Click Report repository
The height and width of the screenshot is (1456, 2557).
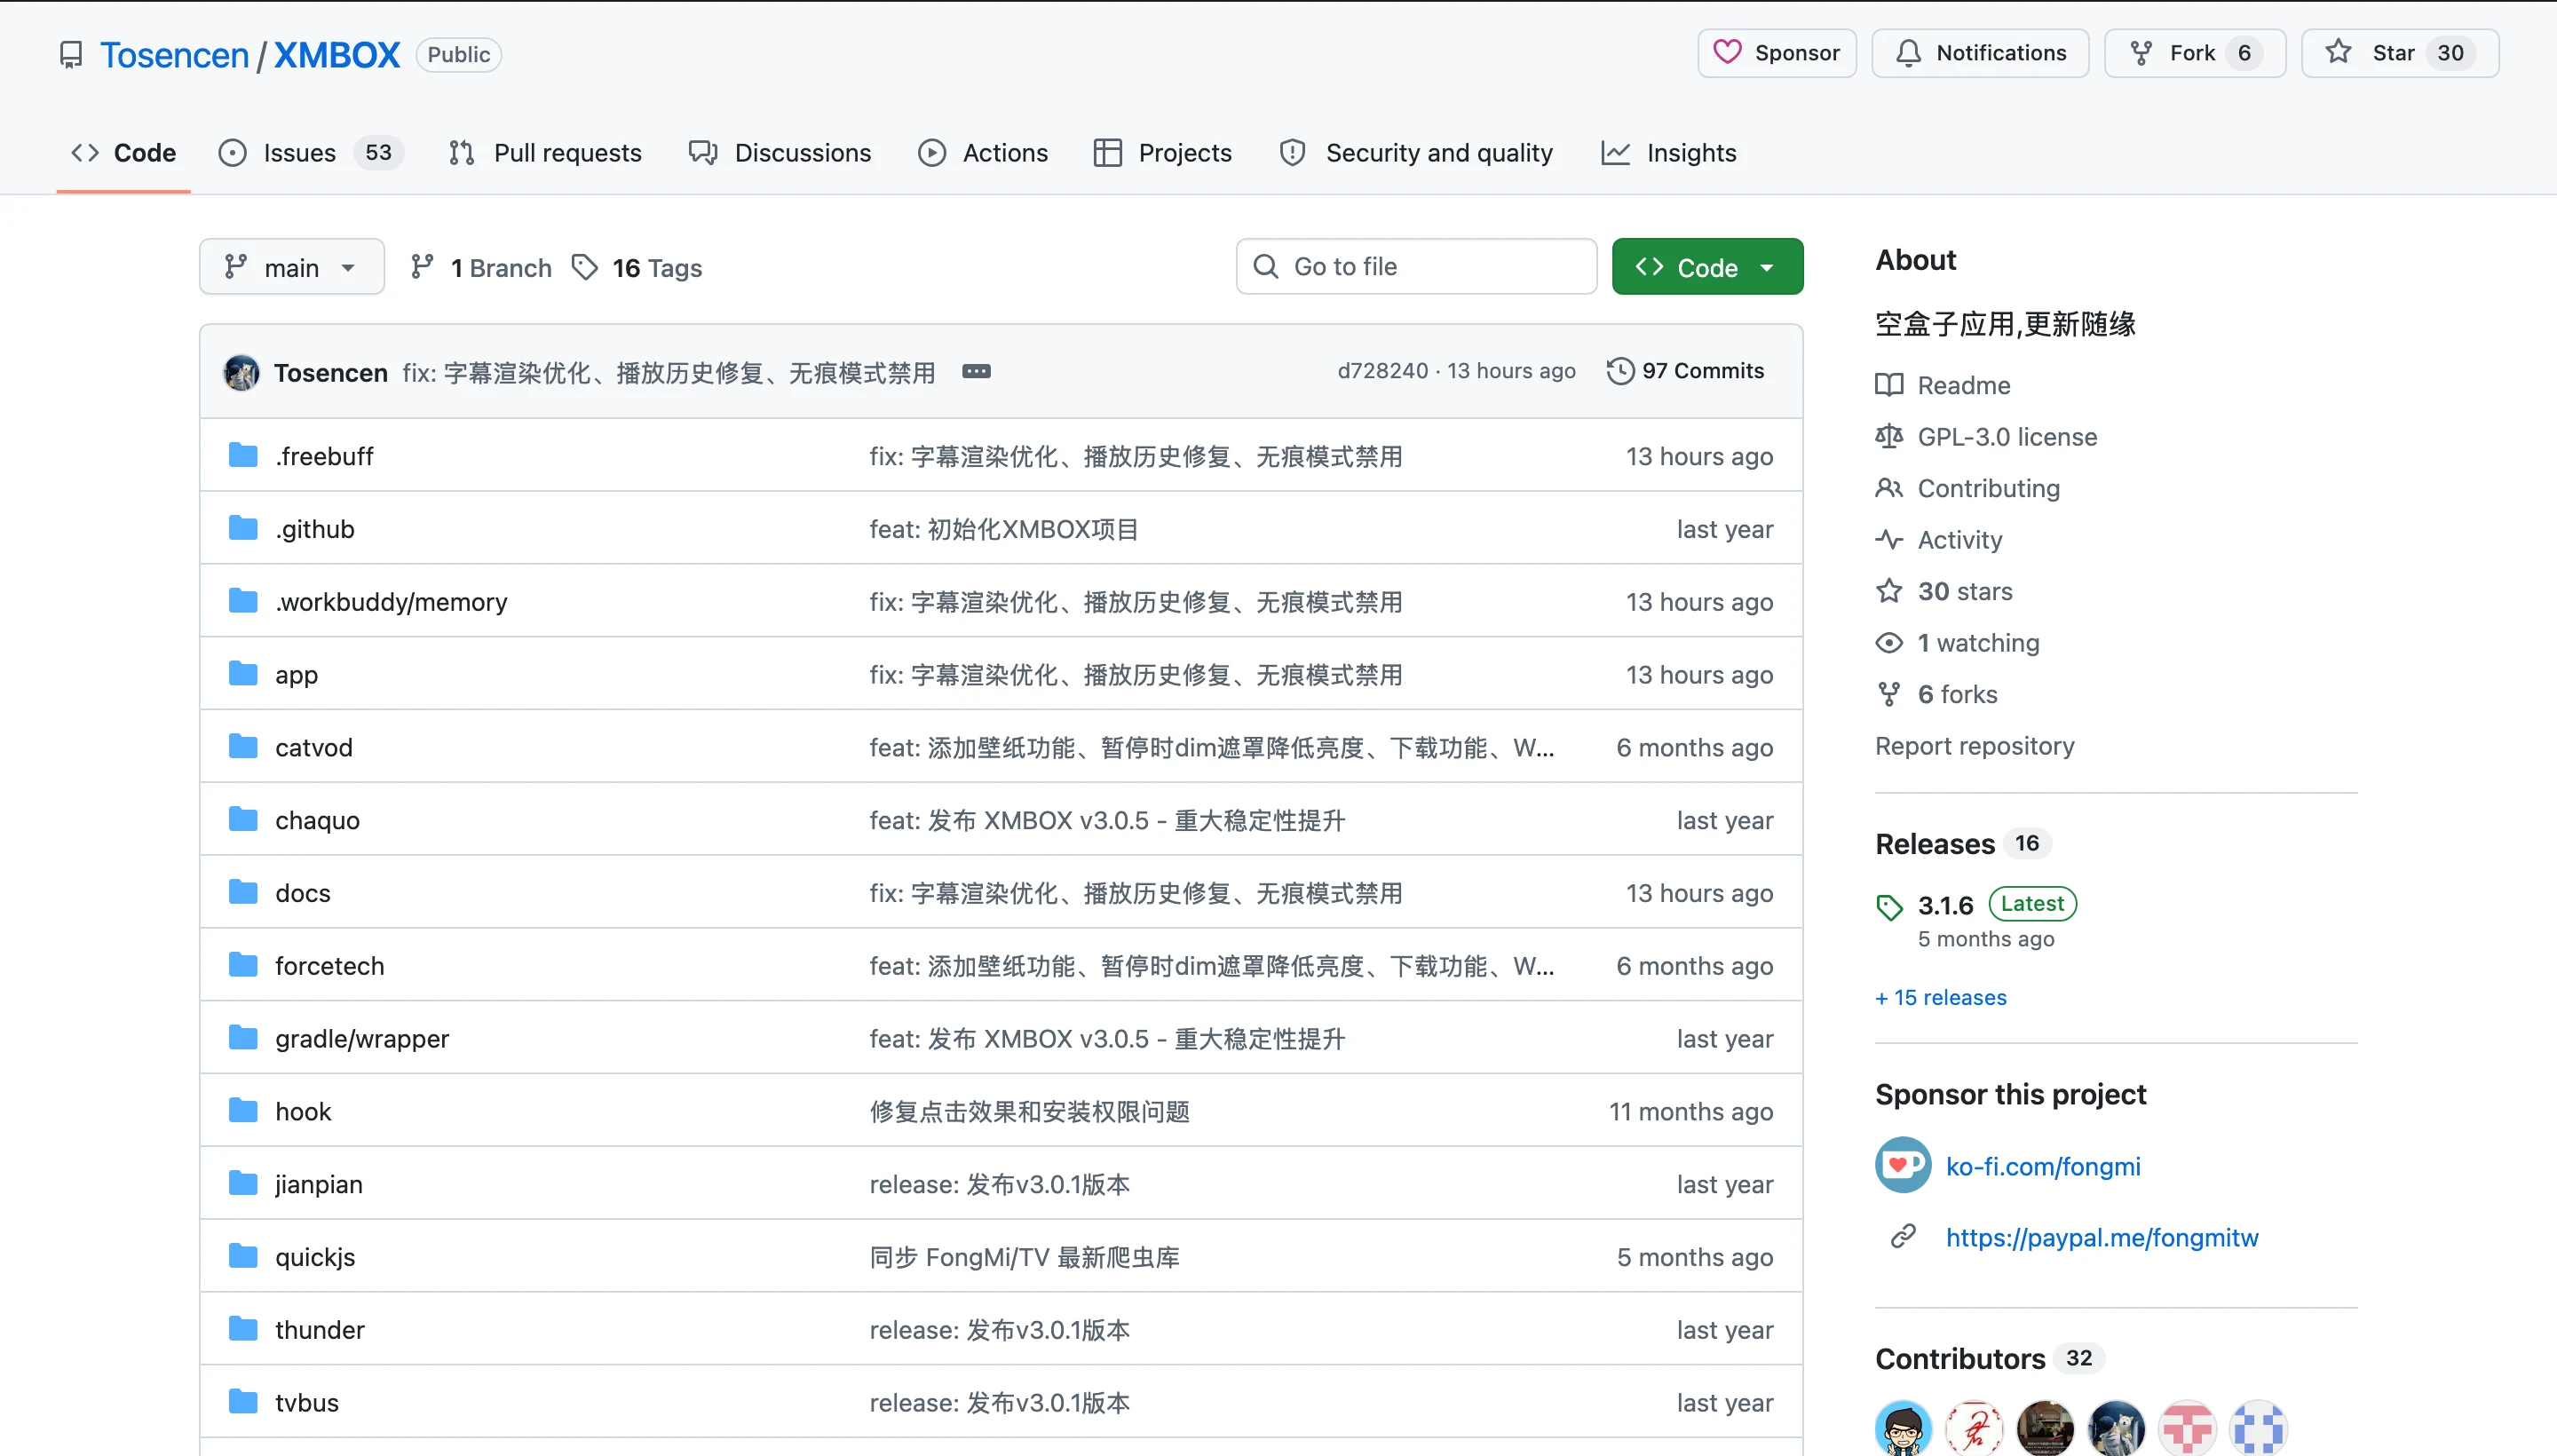point(1975,746)
